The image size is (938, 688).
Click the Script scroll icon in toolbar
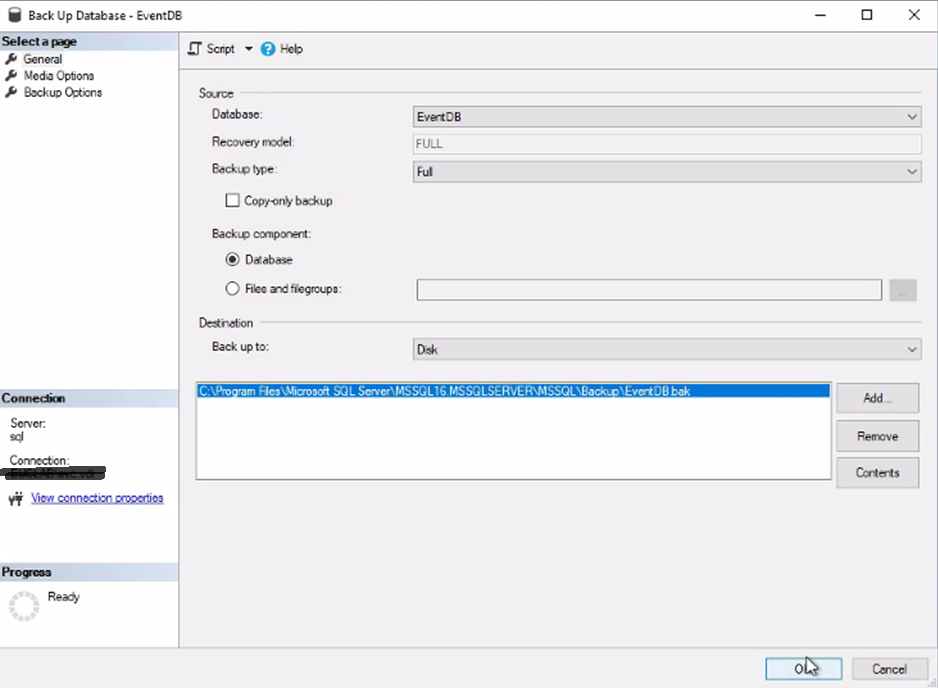click(195, 49)
